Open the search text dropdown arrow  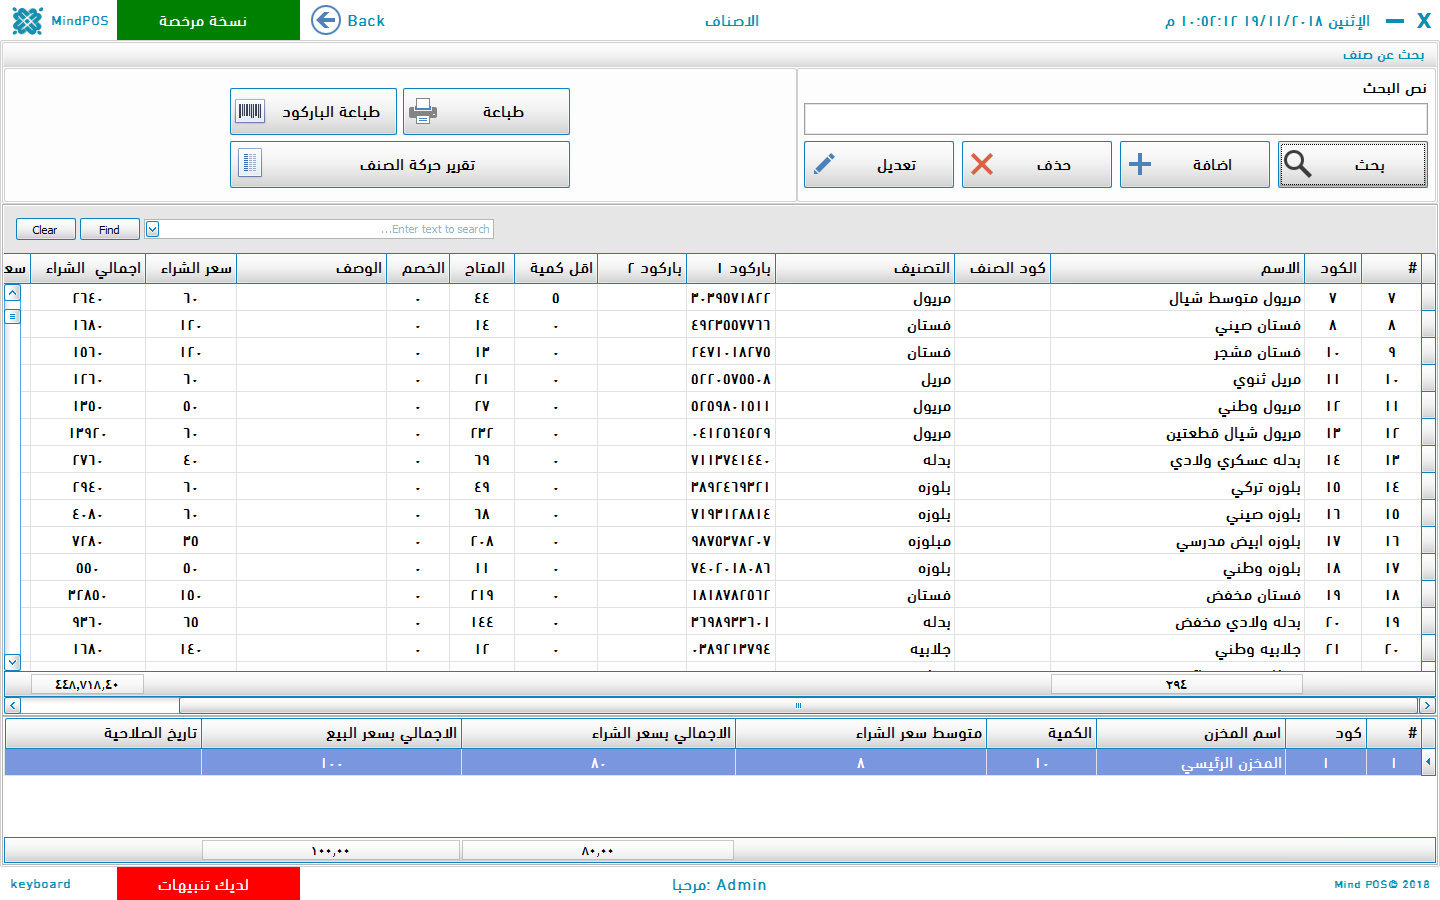click(x=152, y=229)
